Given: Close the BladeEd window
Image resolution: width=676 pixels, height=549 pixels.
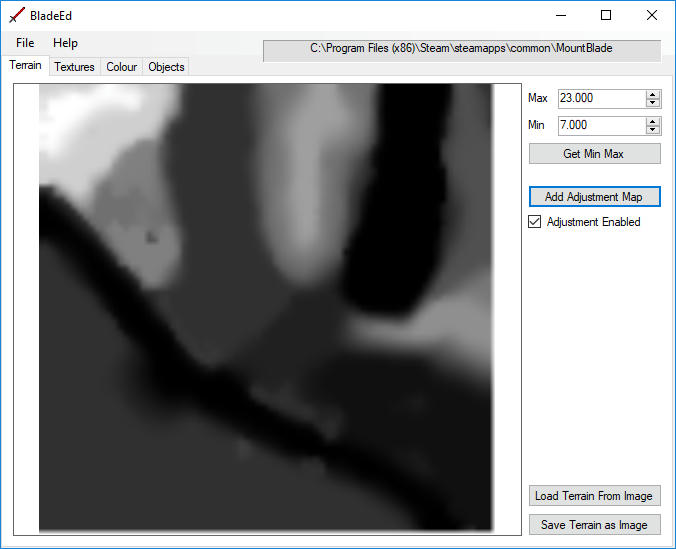Looking at the screenshot, I should point(652,16).
